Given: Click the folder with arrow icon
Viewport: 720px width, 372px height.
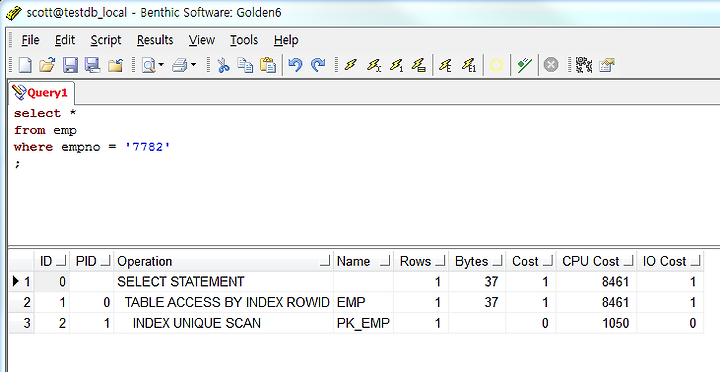Looking at the screenshot, I should [115, 65].
